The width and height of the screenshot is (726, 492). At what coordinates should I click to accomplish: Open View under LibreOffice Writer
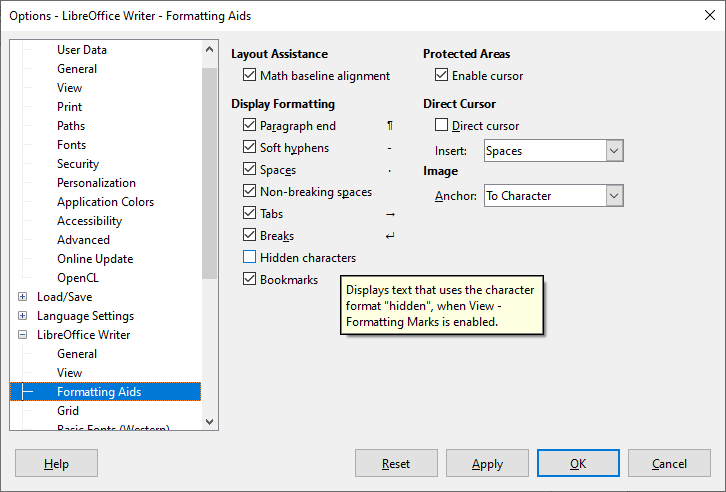pos(69,373)
